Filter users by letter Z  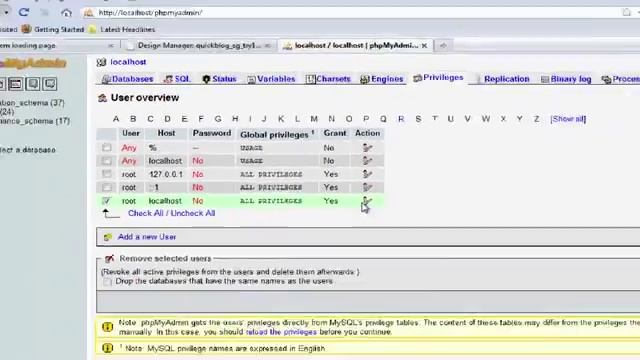[x=536, y=119]
